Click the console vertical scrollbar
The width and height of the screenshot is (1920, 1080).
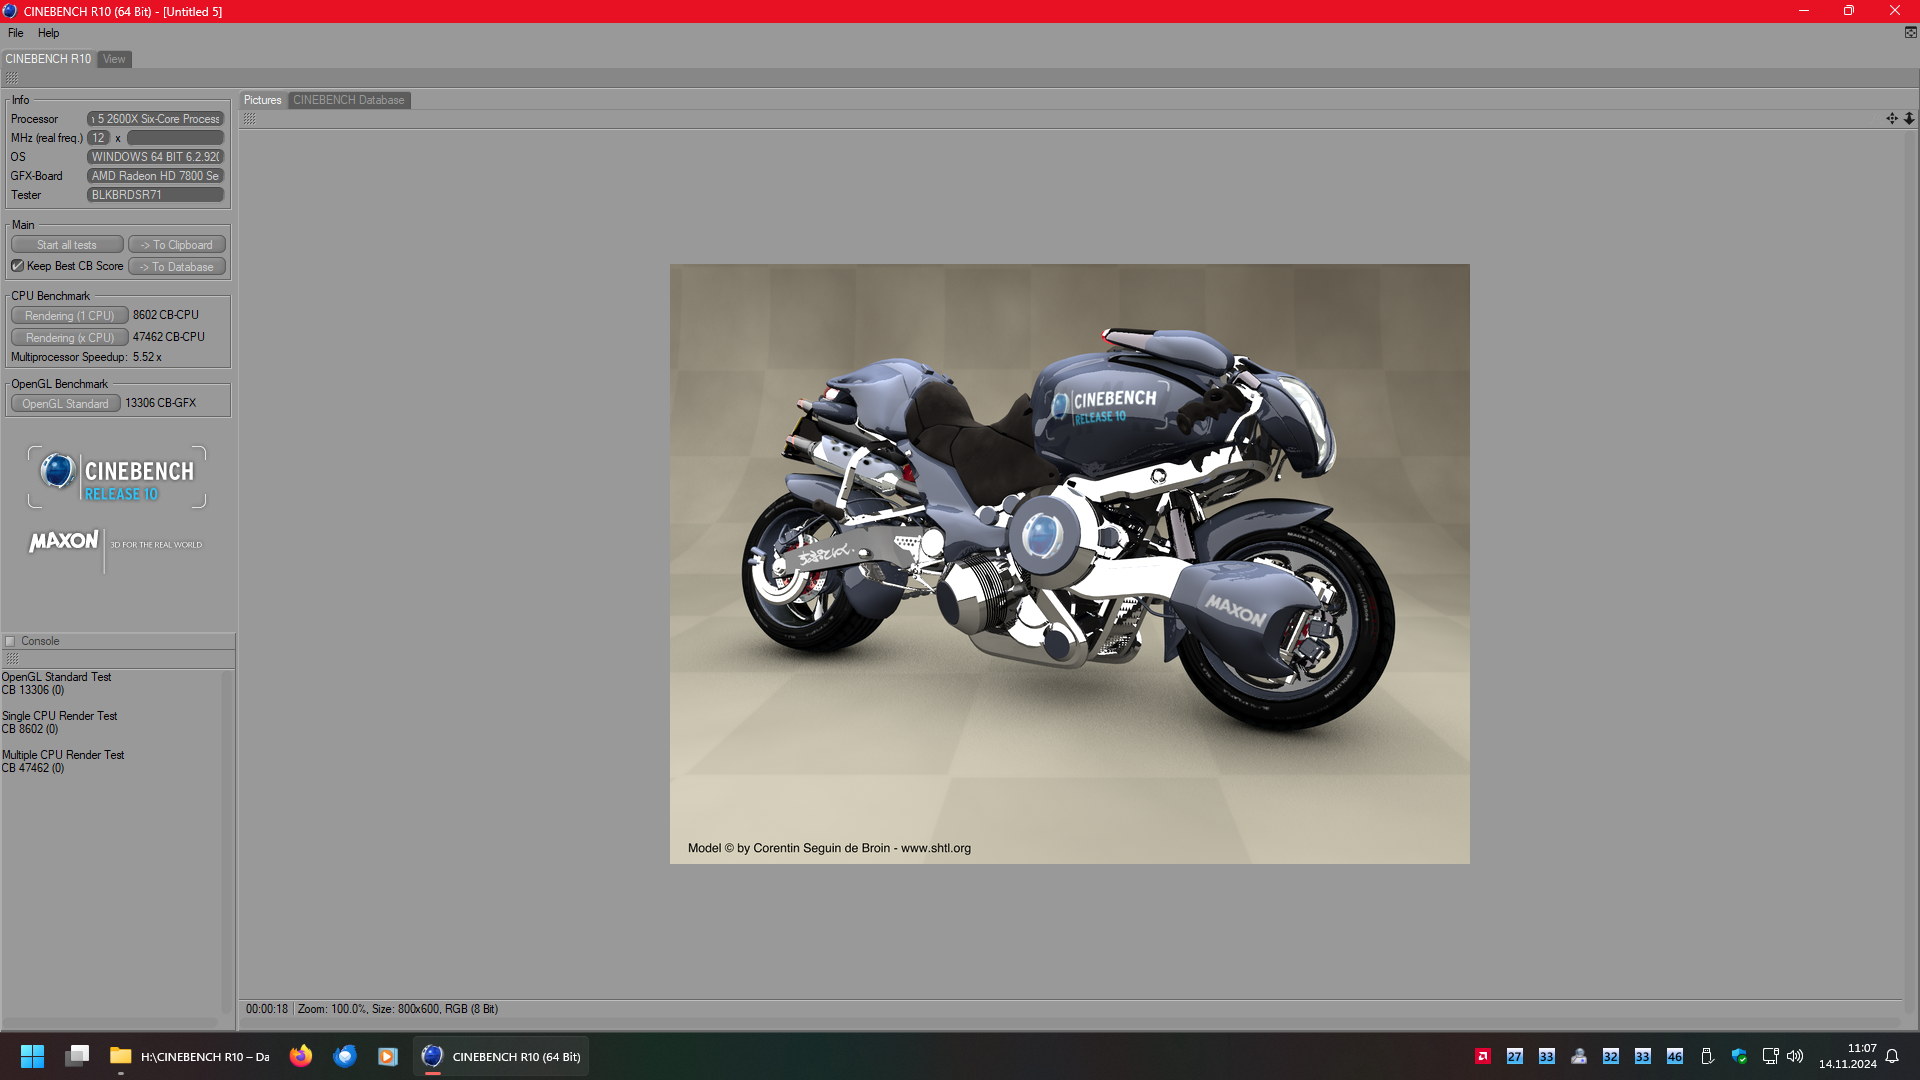coord(226,840)
